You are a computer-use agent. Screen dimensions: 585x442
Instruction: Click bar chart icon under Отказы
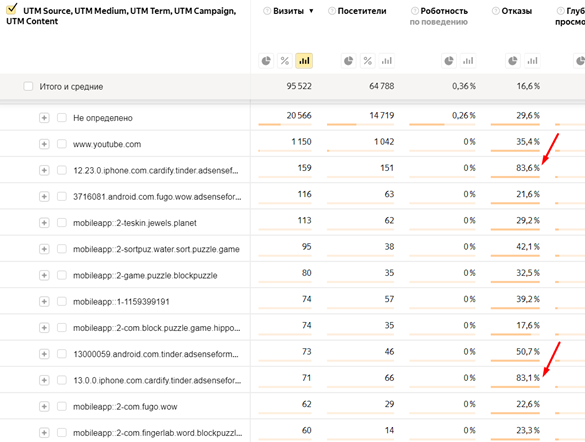click(x=532, y=61)
